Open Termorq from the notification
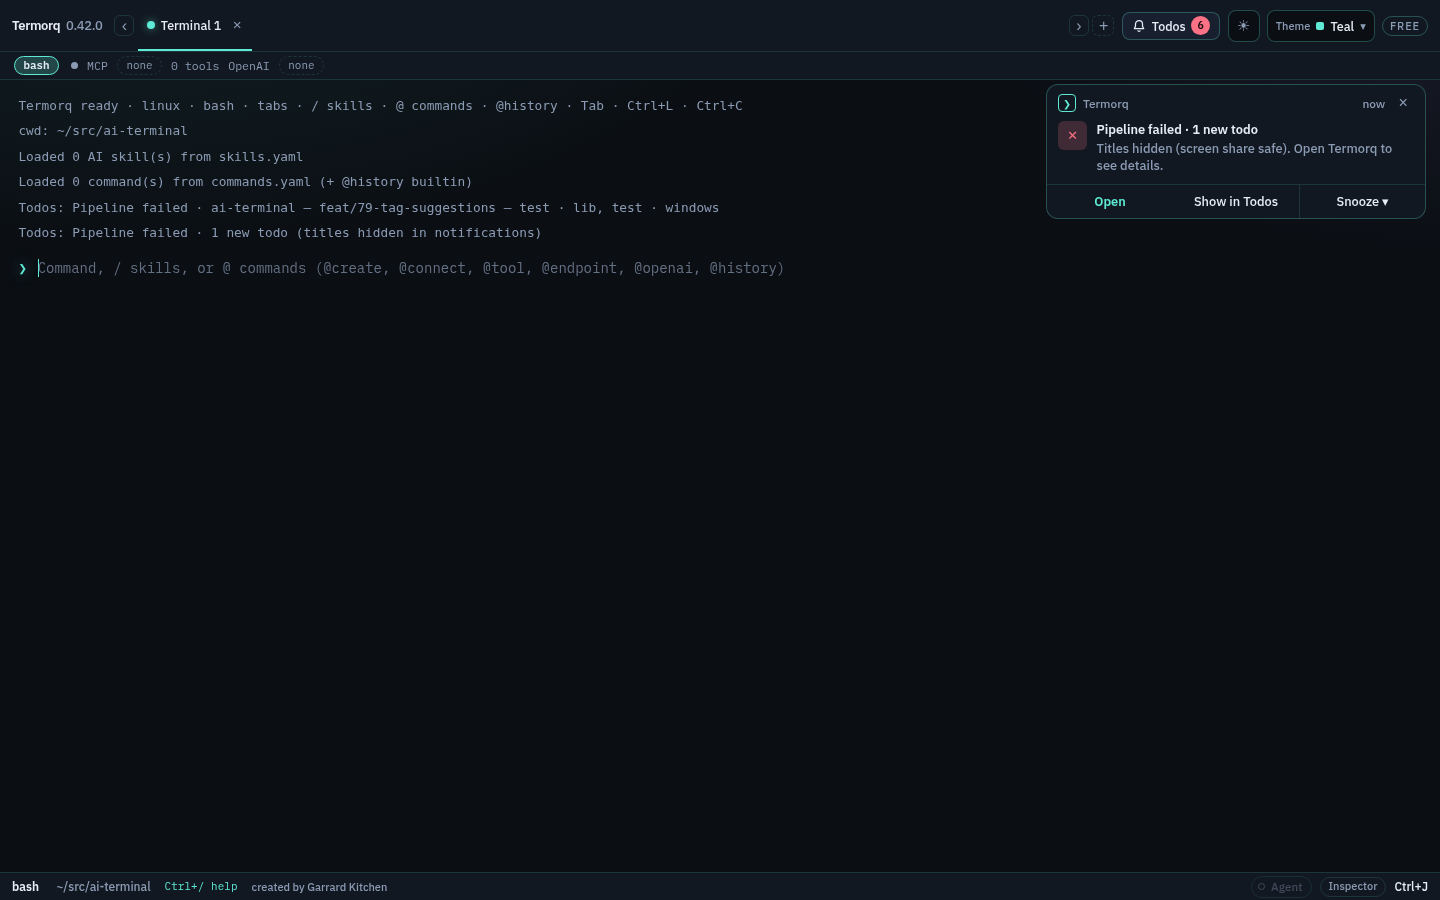This screenshot has height=900, width=1440. (x=1110, y=202)
